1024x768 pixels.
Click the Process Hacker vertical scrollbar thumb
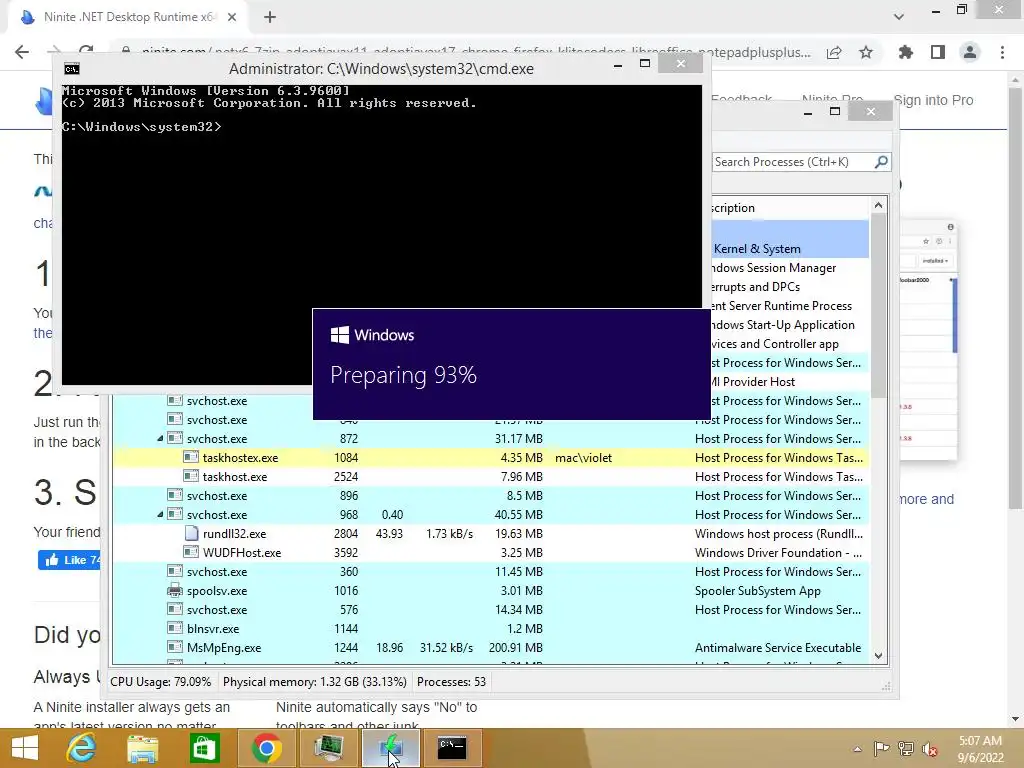[878, 306]
